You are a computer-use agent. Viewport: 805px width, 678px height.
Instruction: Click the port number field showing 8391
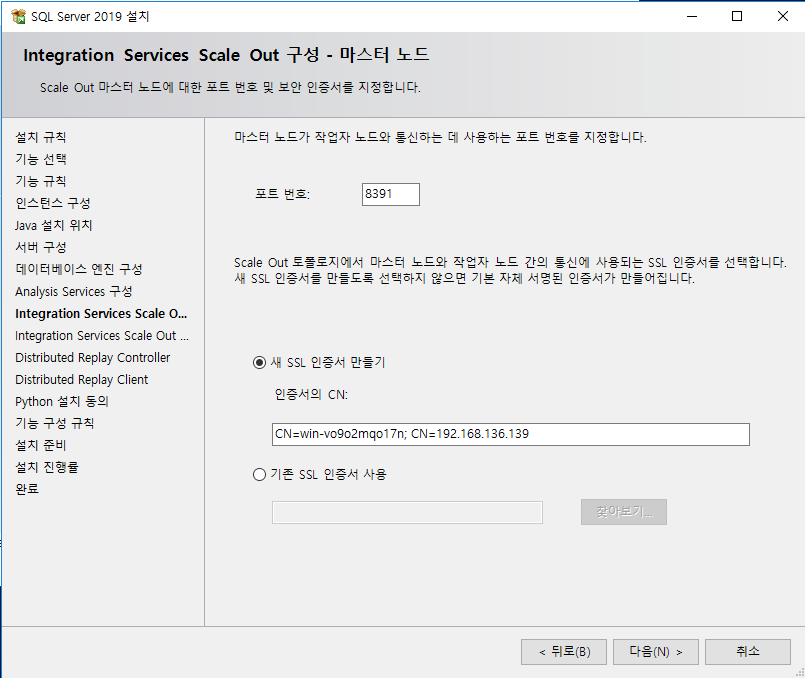click(x=391, y=195)
